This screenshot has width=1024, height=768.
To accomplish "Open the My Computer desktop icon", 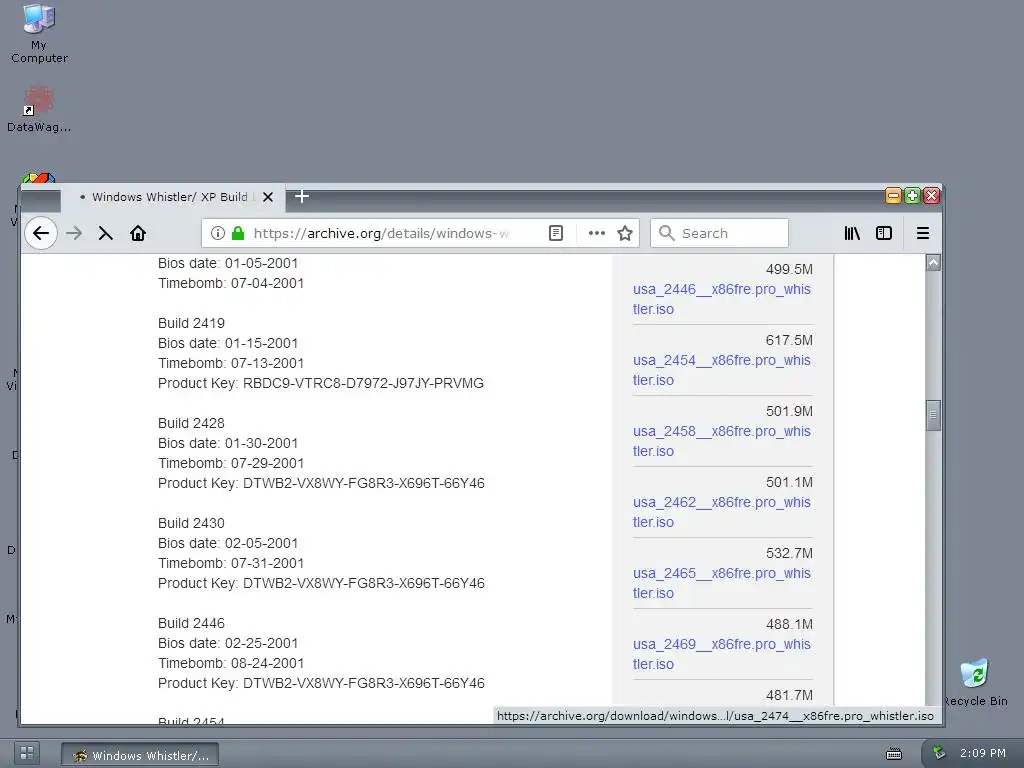I will [39, 34].
